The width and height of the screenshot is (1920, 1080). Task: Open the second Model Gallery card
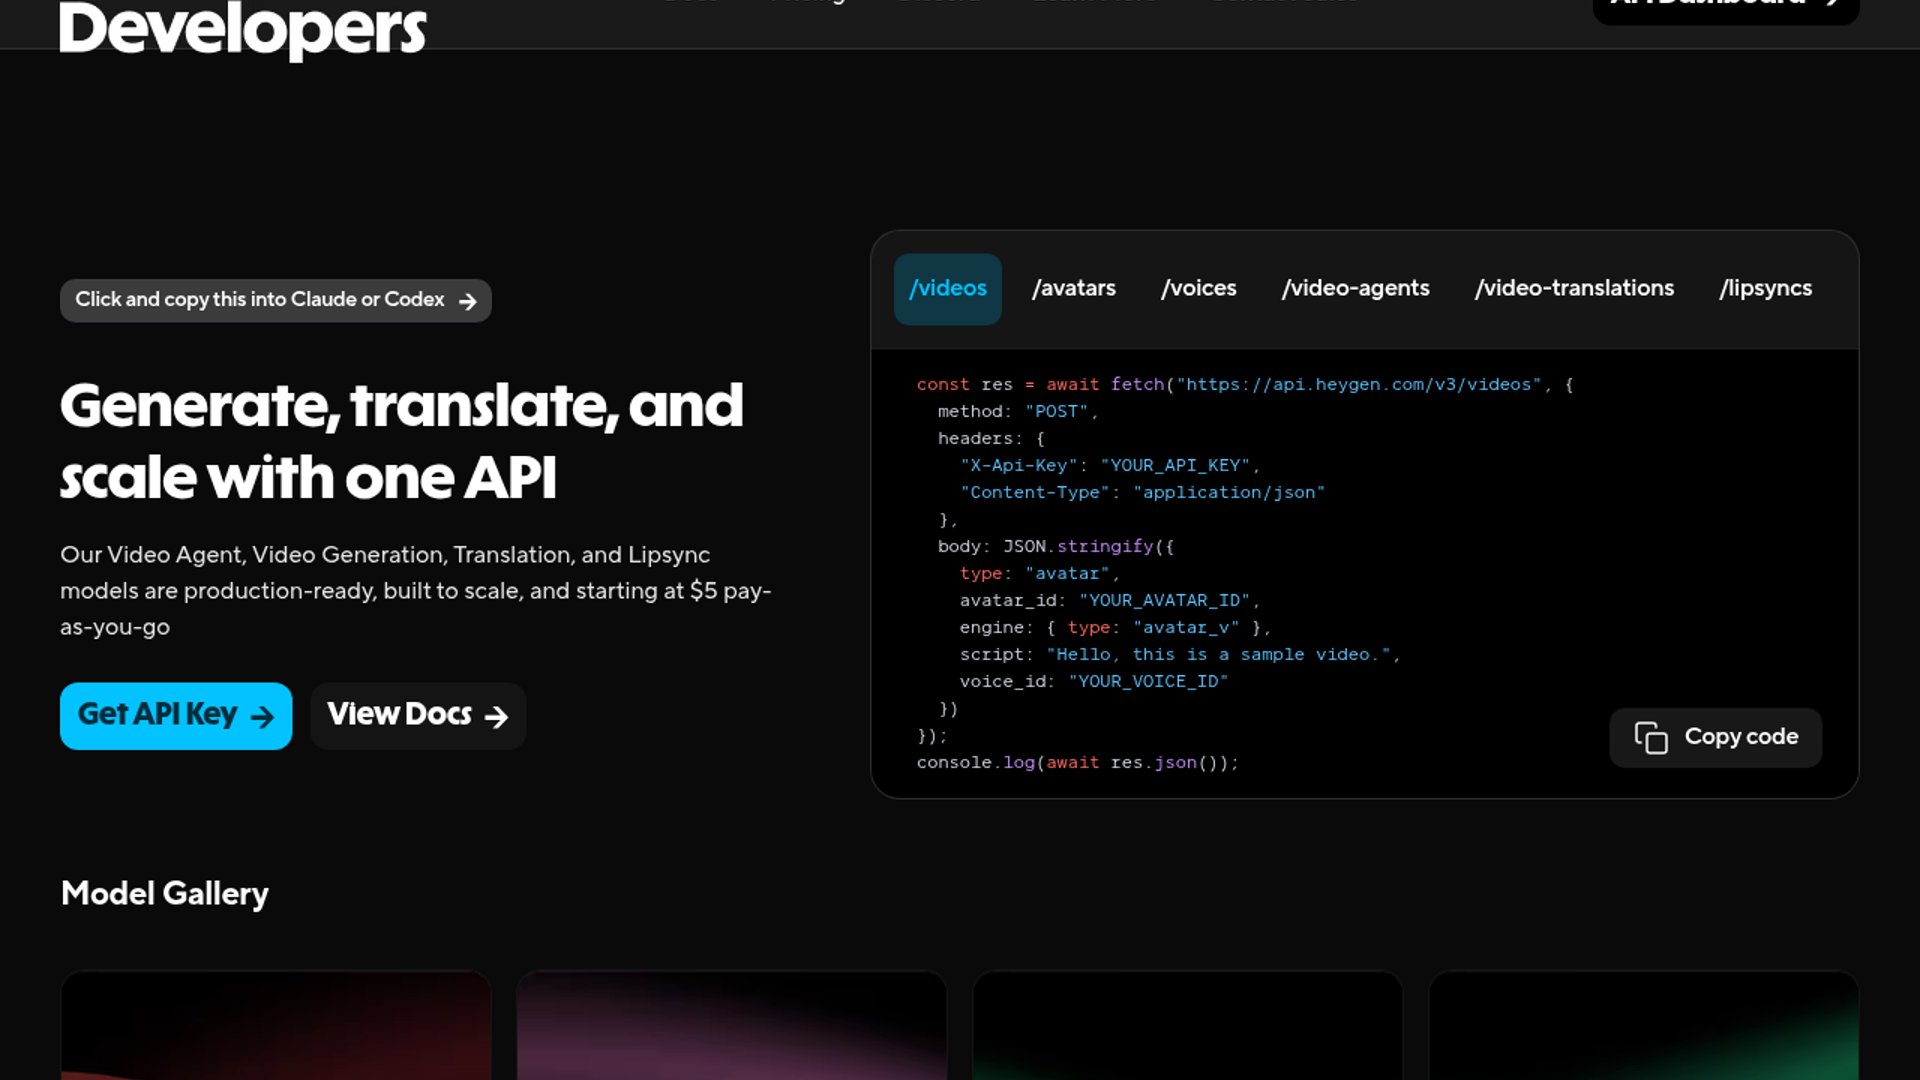pyautogui.click(x=732, y=1025)
